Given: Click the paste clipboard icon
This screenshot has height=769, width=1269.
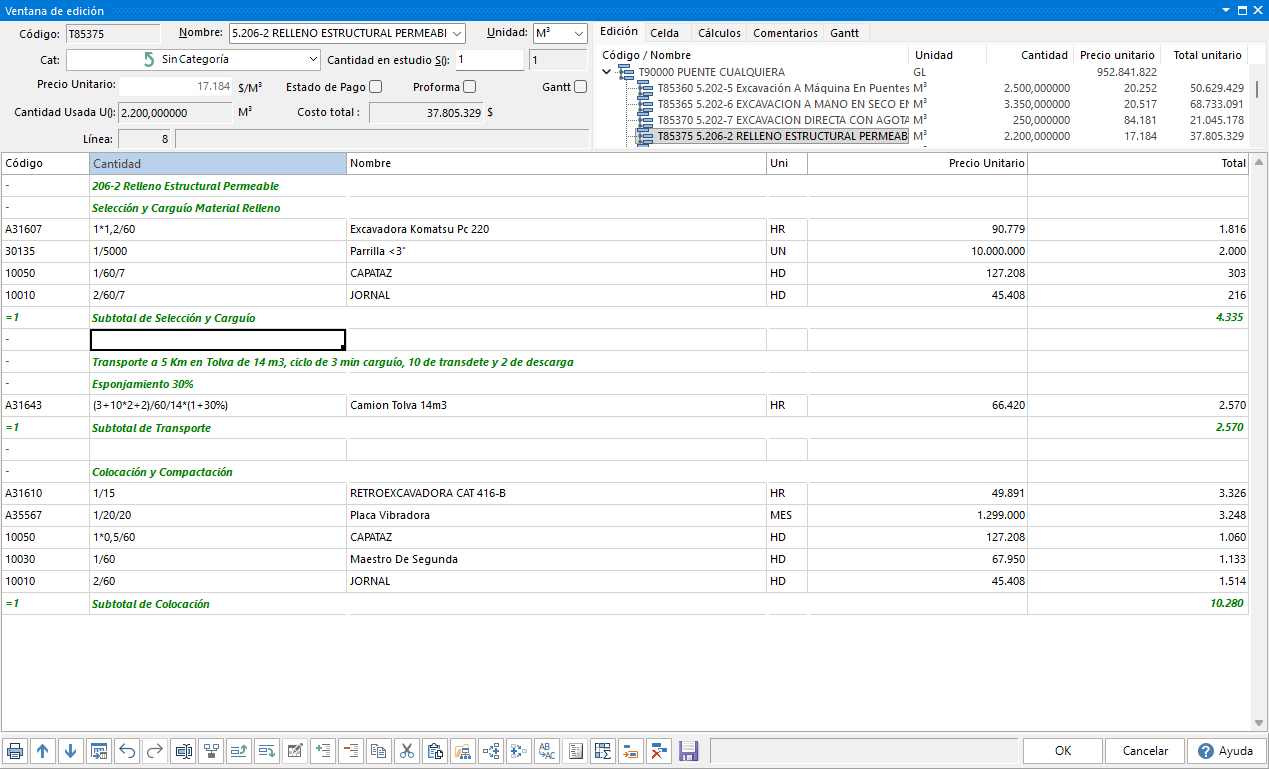Looking at the screenshot, I should pos(435,751).
